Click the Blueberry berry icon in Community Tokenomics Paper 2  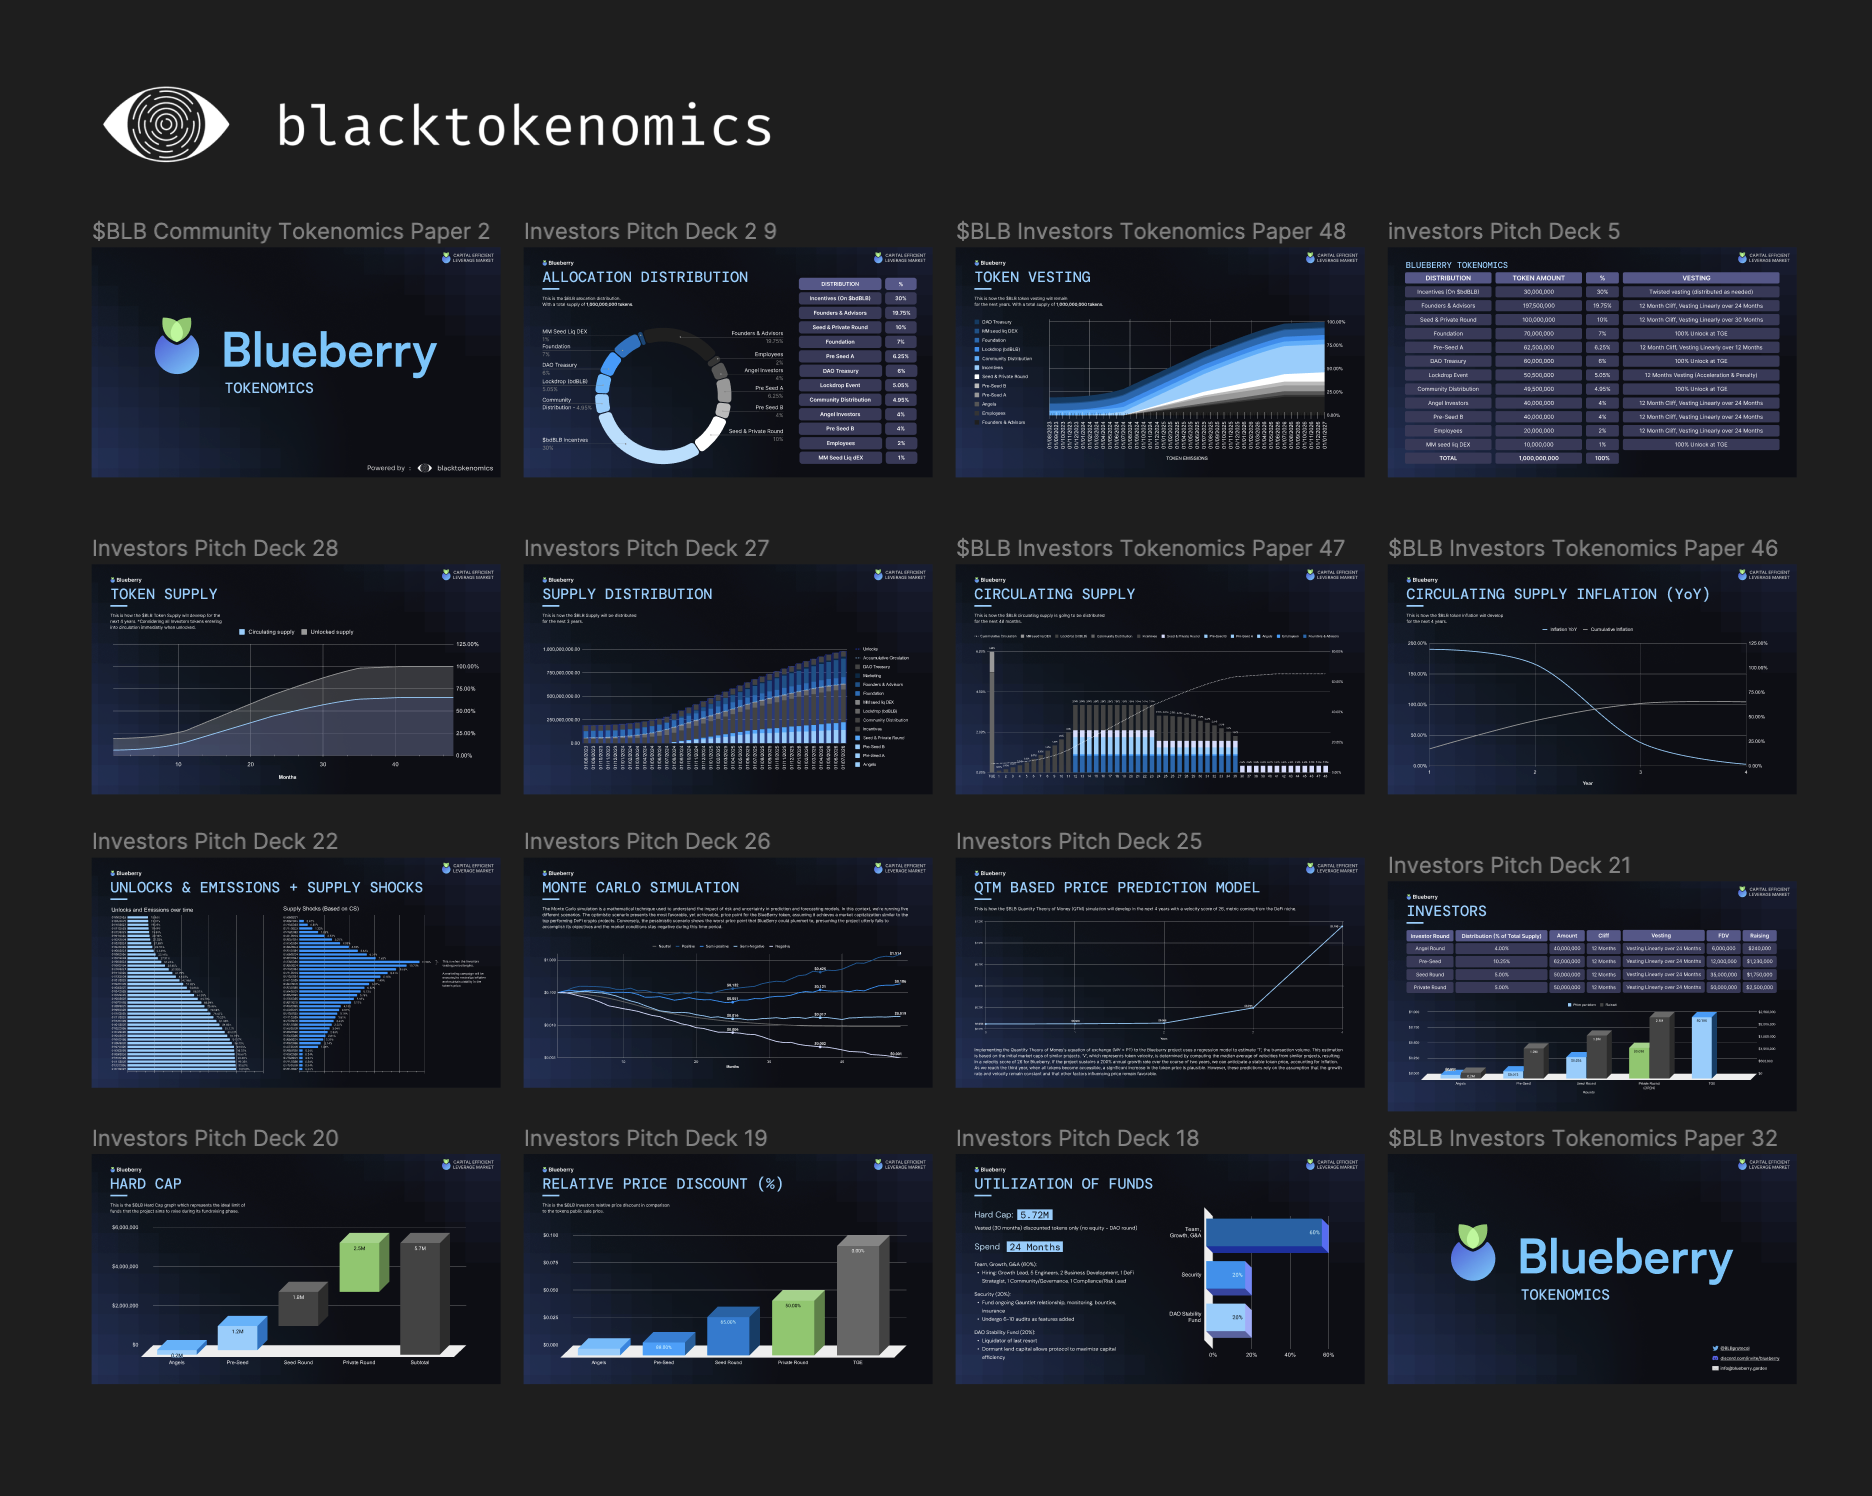(x=177, y=346)
